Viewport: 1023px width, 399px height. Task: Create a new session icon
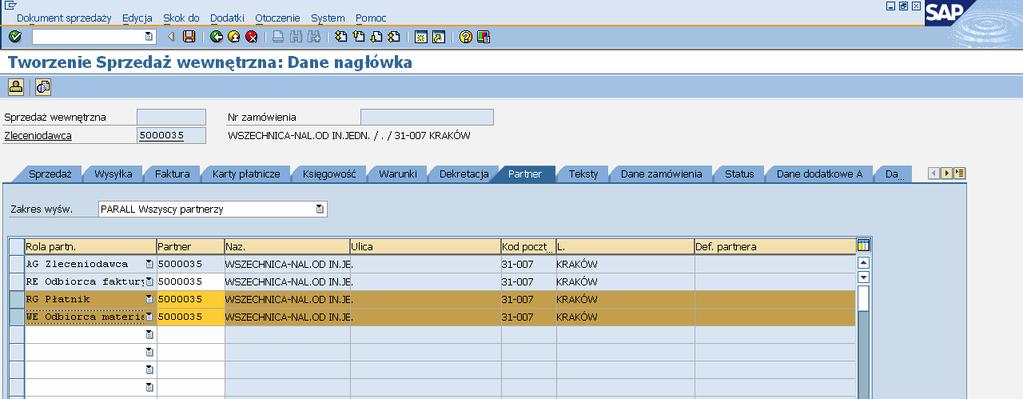(421, 37)
